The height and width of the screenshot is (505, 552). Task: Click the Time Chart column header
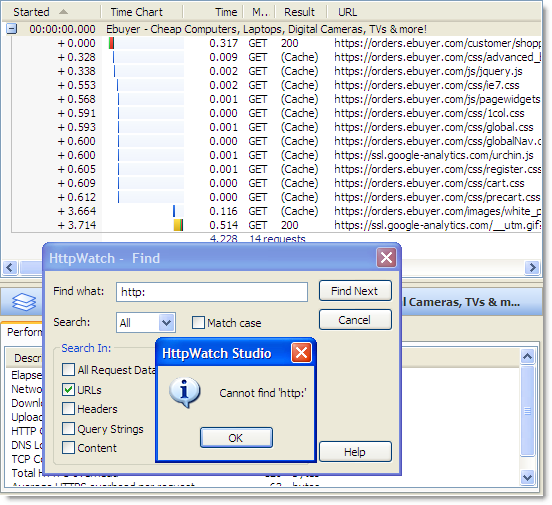pyautogui.click(x=142, y=12)
